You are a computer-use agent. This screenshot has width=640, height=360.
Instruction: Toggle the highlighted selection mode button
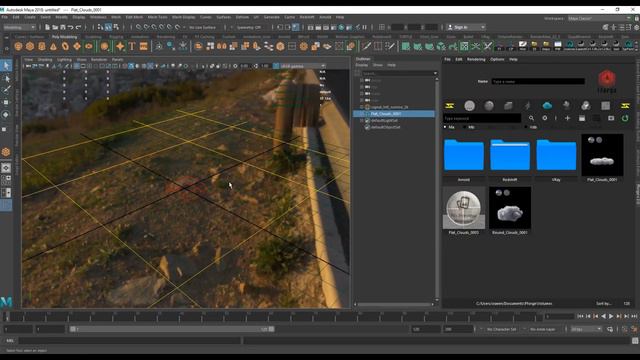click(x=108, y=27)
